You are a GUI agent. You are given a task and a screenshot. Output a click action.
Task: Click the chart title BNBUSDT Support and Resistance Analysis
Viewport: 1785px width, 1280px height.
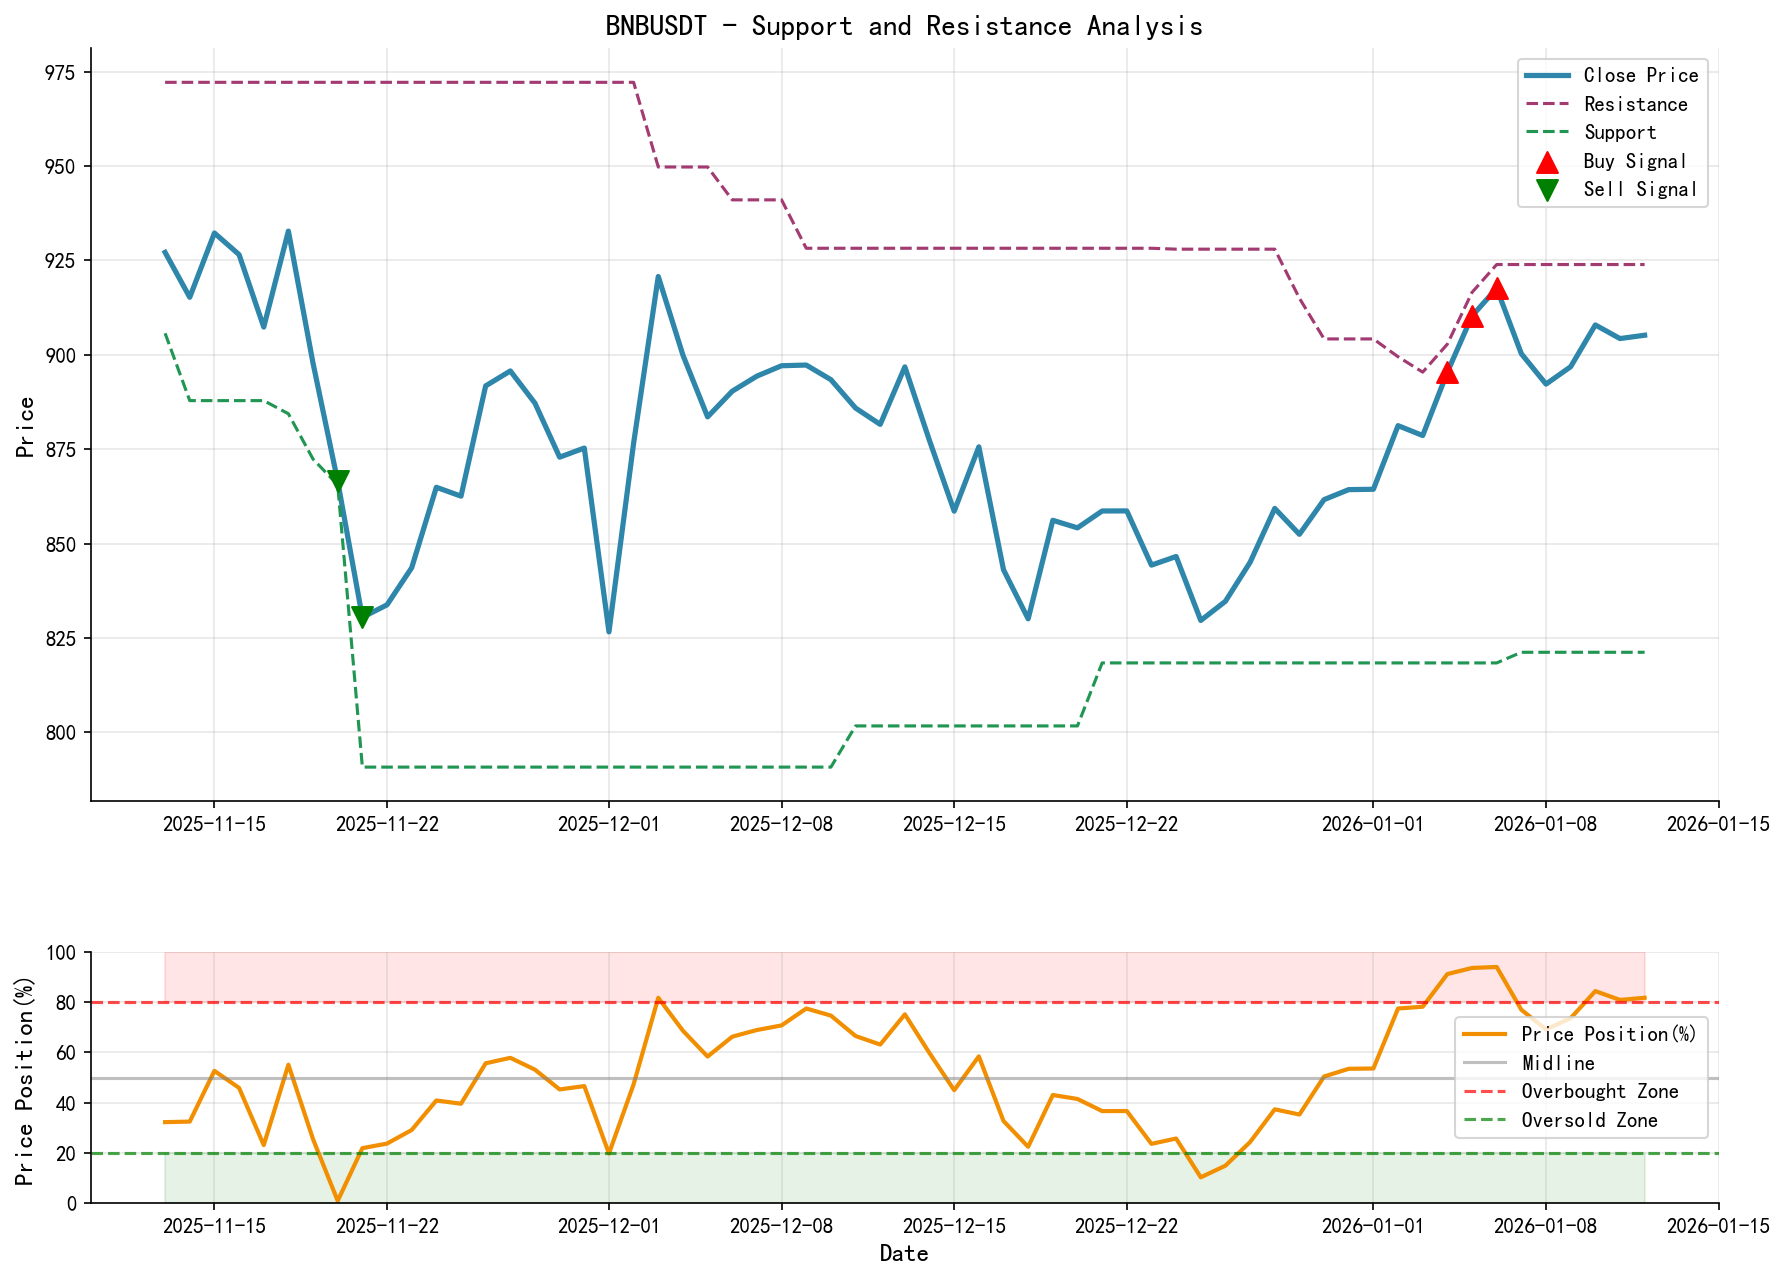point(905,26)
